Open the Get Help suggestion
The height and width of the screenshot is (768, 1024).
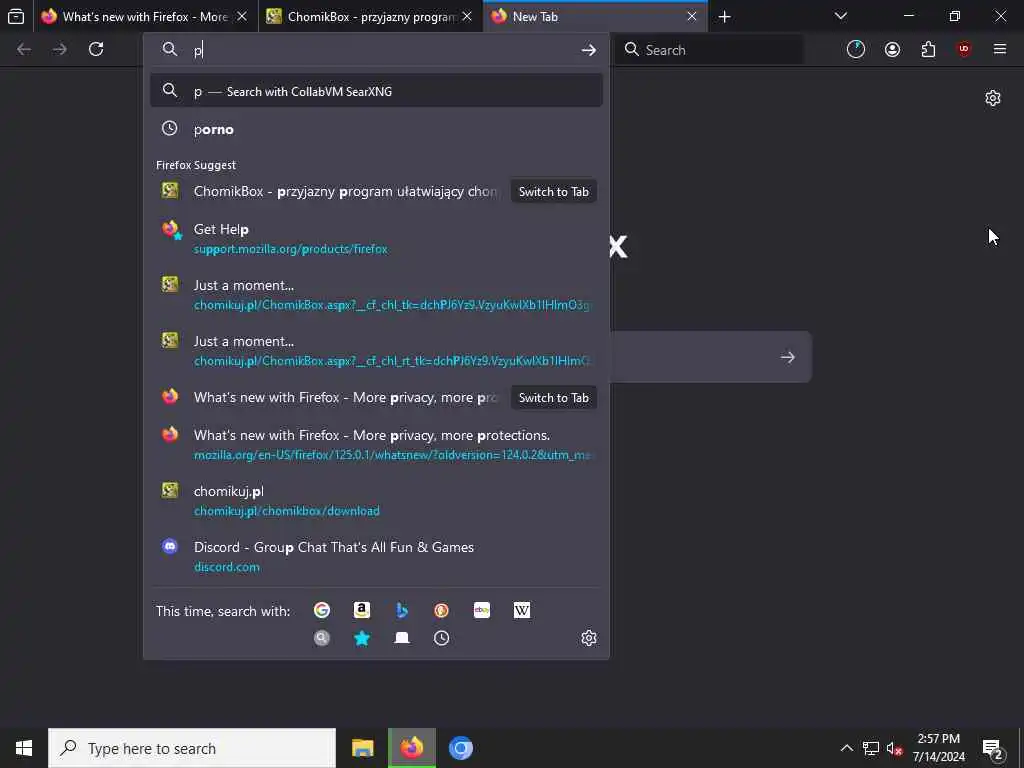point(376,238)
